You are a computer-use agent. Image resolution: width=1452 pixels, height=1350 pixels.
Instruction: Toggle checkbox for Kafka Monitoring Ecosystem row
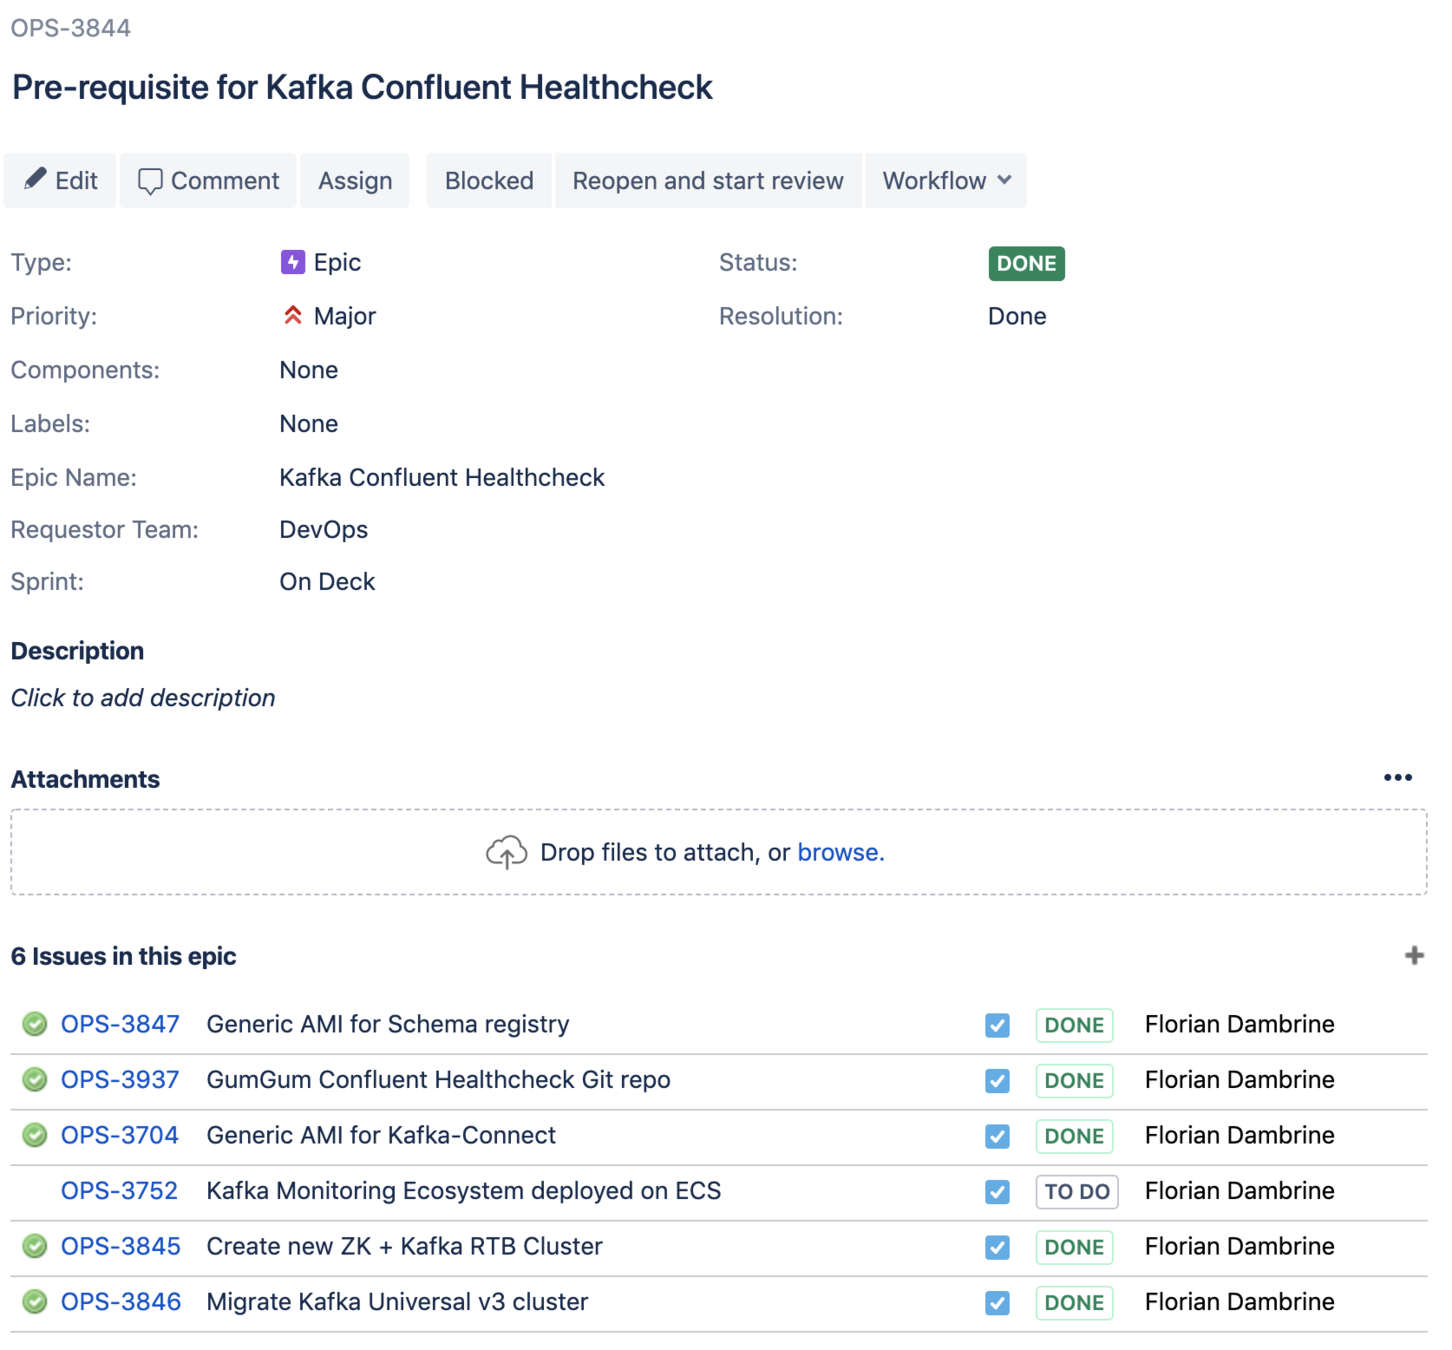point(997,1192)
